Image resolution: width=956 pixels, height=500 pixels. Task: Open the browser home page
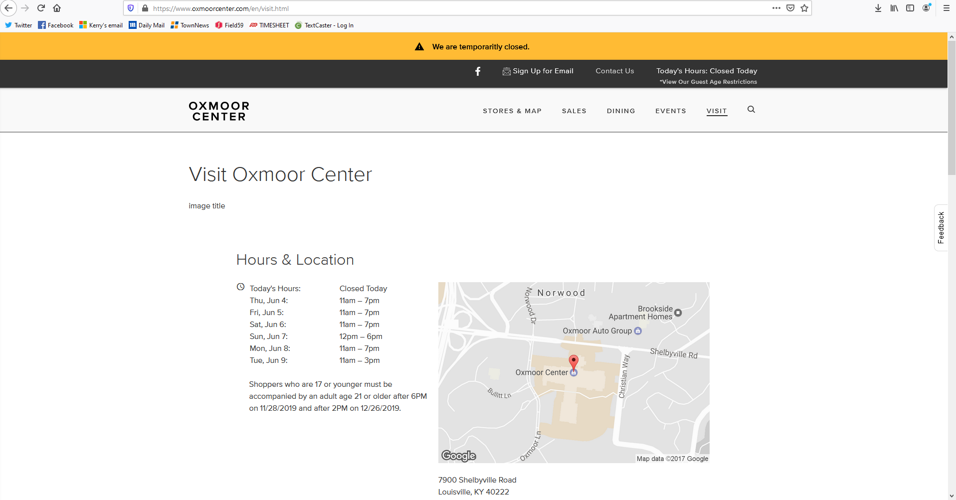(57, 8)
